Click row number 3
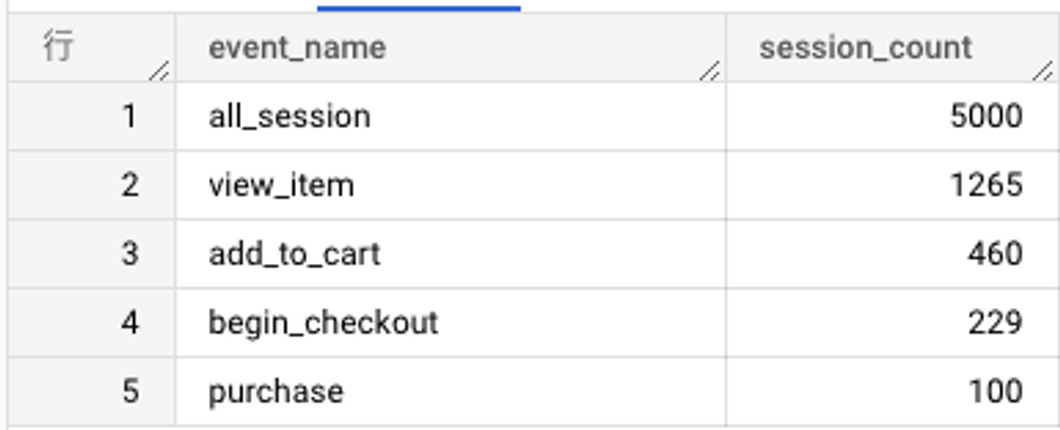Screen dimensions: 1060x430 [130, 254]
